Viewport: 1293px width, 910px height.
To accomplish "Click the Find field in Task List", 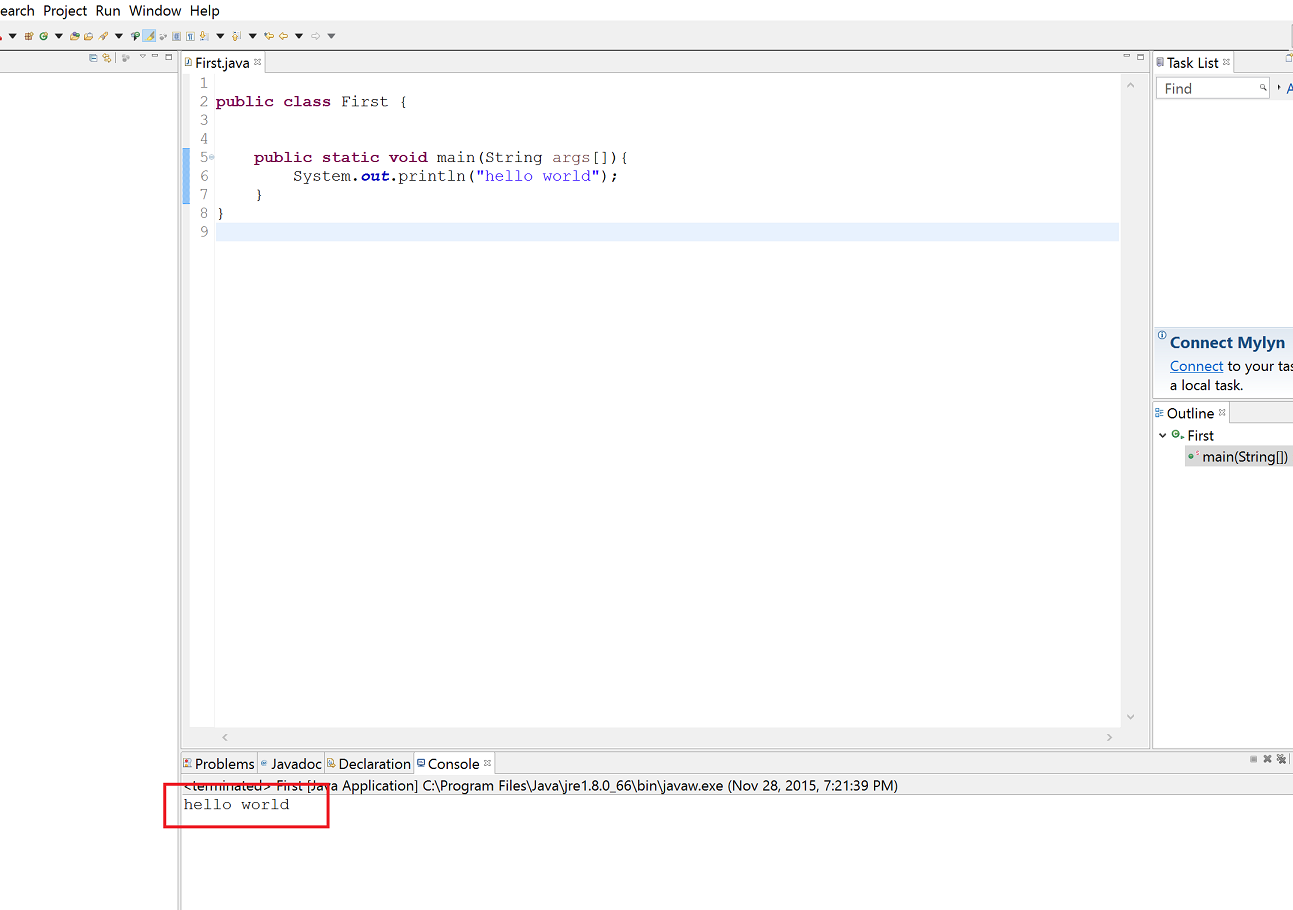I will pos(1208,89).
